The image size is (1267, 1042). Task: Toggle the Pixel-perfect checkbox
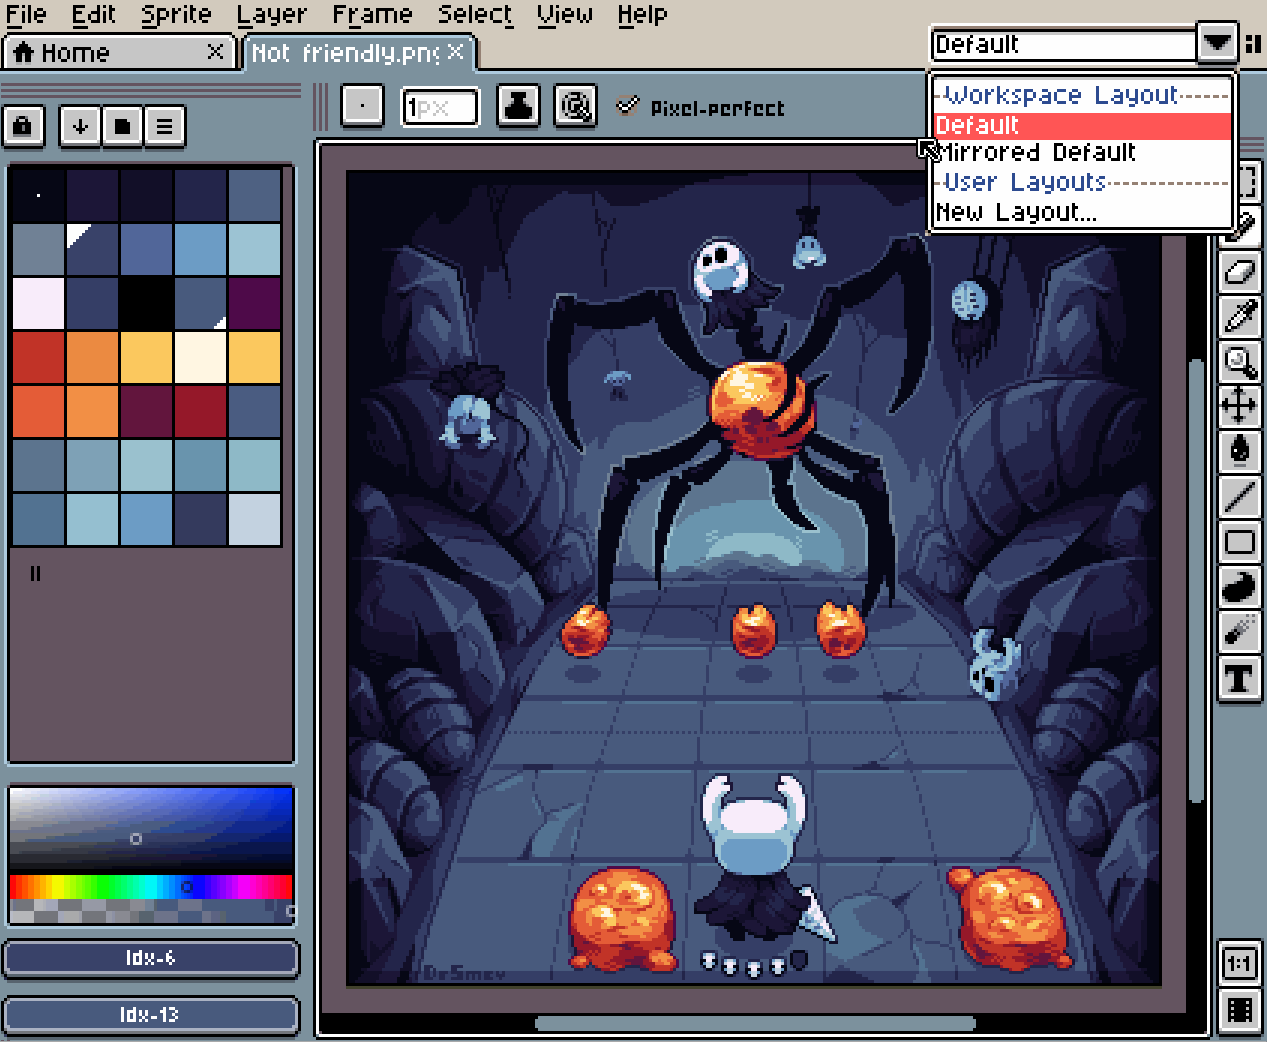click(x=627, y=106)
